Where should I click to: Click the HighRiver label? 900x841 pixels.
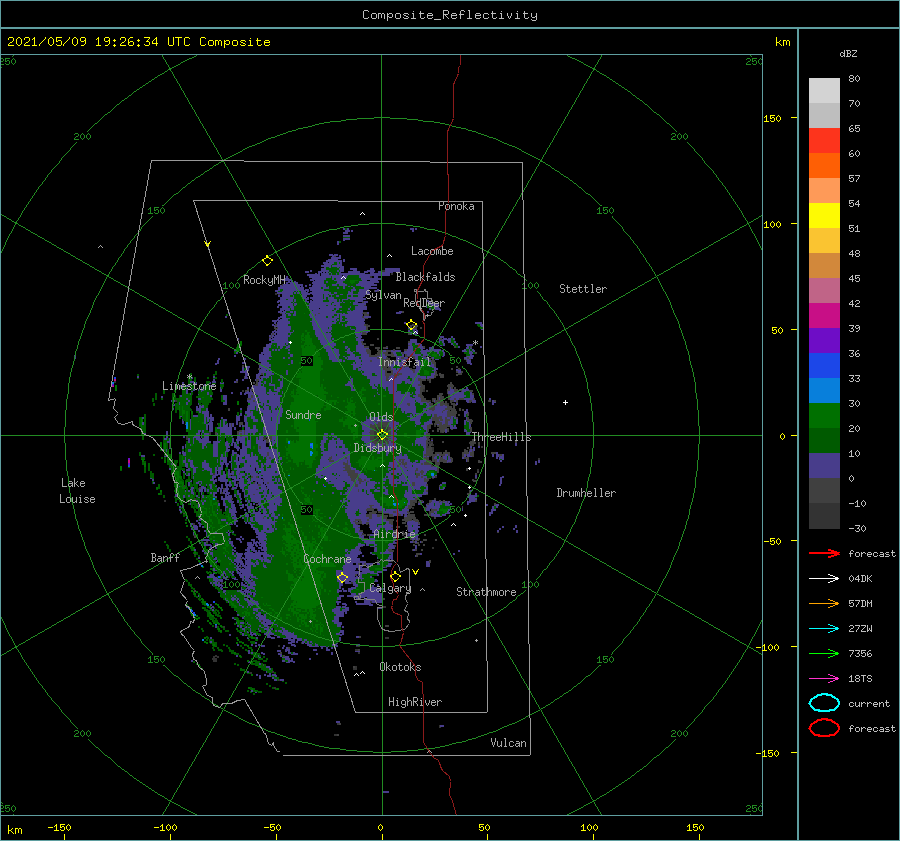point(414,702)
